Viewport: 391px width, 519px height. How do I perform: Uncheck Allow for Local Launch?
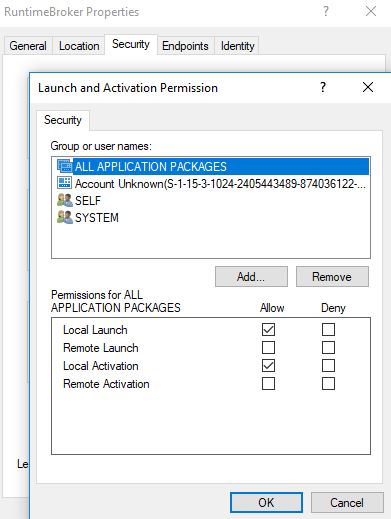268,330
